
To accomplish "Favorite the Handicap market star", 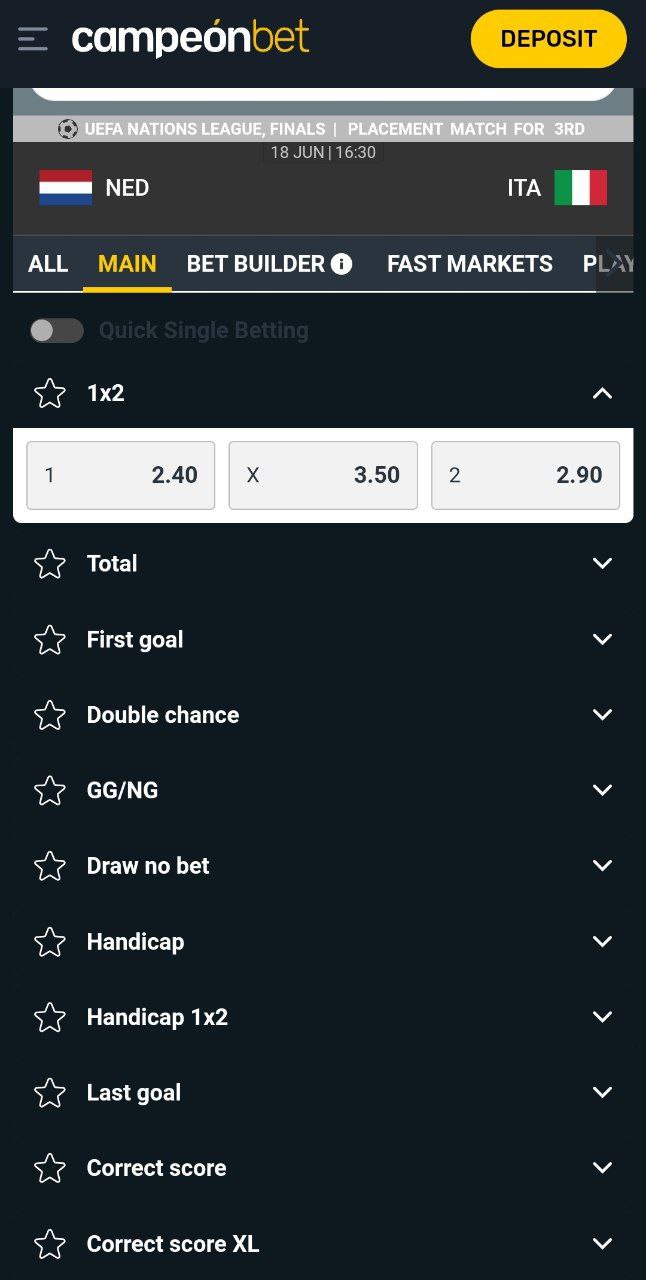I will pos(50,942).
